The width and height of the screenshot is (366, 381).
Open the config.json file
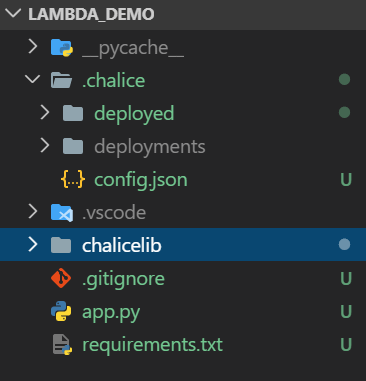coord(141,180)
